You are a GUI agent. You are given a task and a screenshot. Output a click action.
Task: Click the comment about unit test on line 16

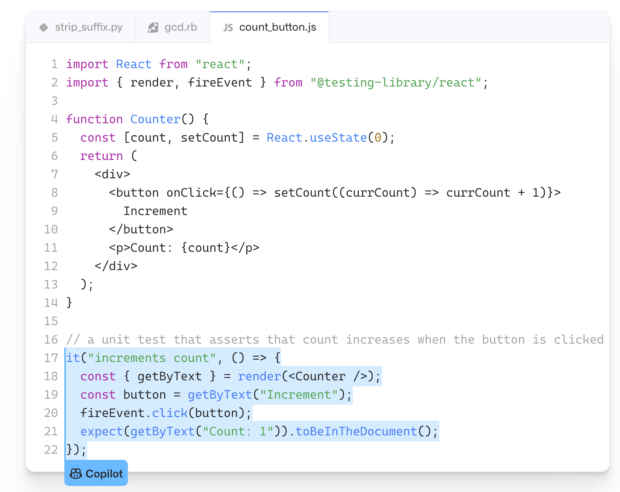[335, 339]
